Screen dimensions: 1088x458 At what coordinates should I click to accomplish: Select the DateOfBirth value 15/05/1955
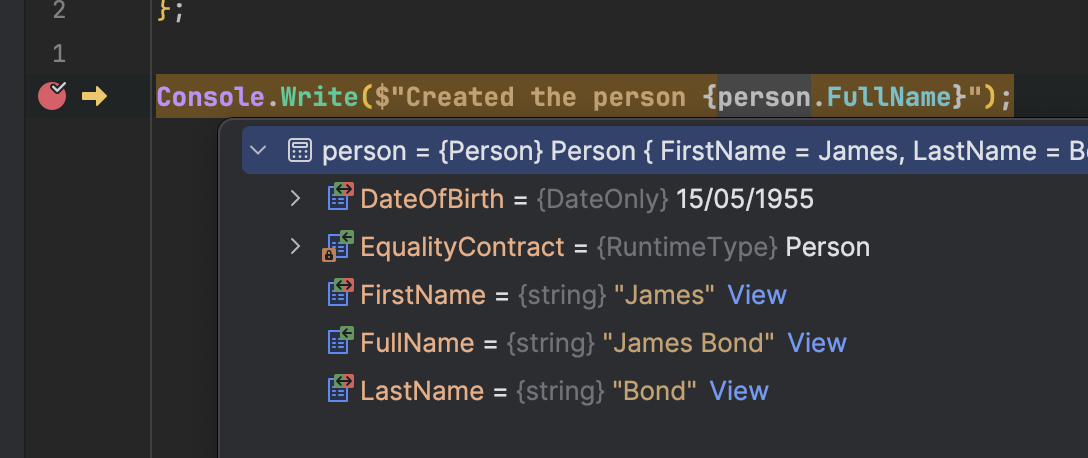(x=745, y=199)
